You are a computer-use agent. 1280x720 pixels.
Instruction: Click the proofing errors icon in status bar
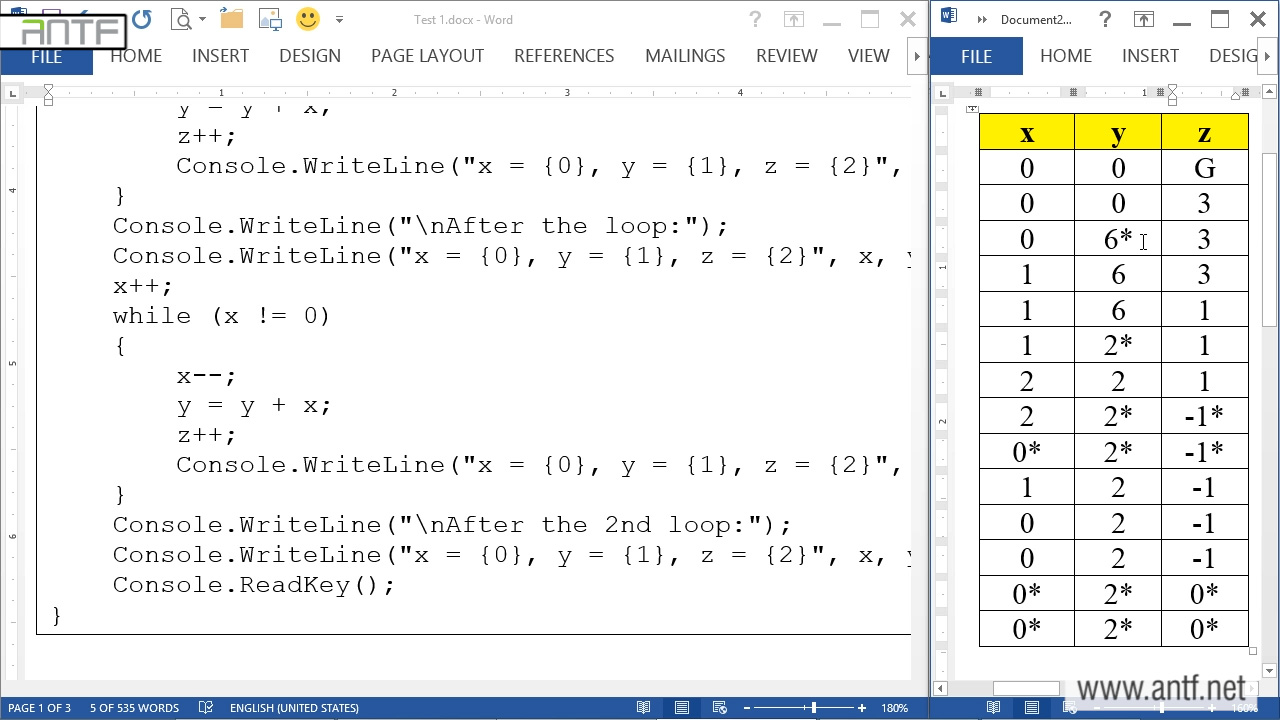[205, 708]
